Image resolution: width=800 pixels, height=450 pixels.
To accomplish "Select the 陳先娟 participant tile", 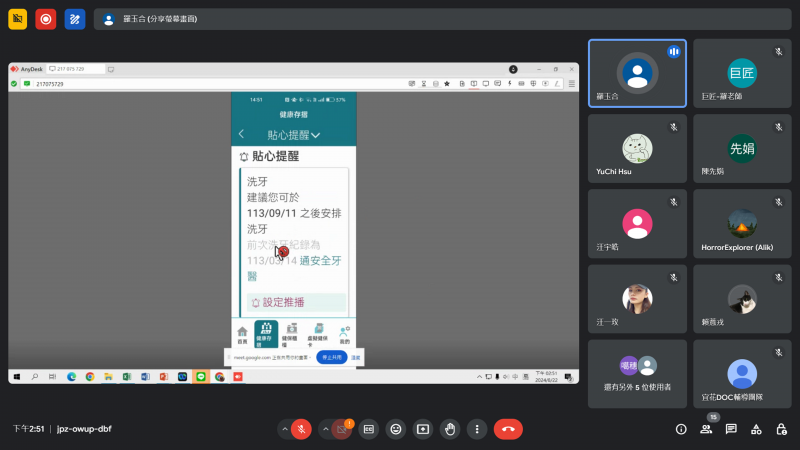I will click(x=742, y=148).
